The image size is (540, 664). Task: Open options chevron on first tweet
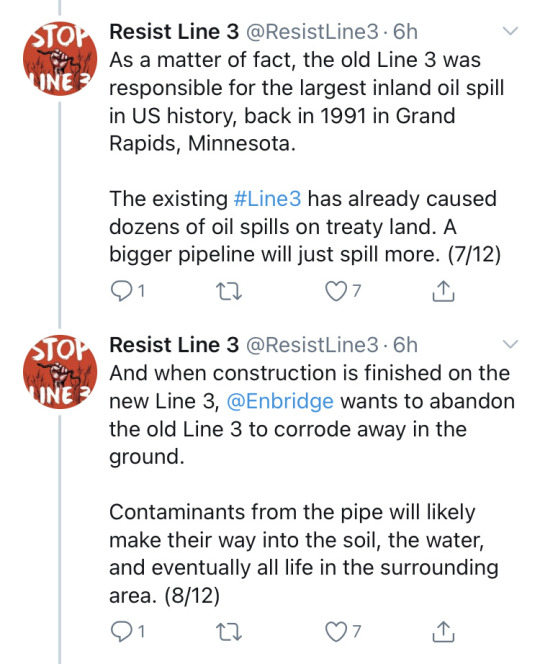click(510, 31)
